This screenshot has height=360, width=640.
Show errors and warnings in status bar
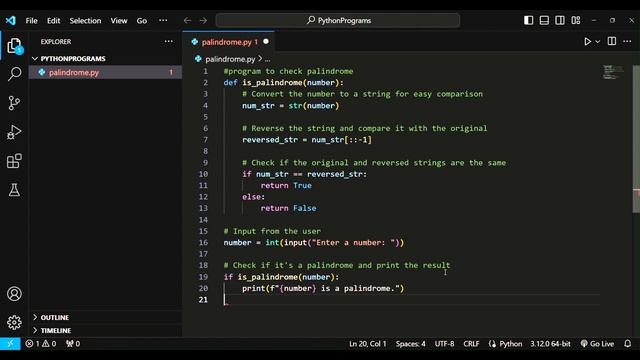tap(41, 344)
